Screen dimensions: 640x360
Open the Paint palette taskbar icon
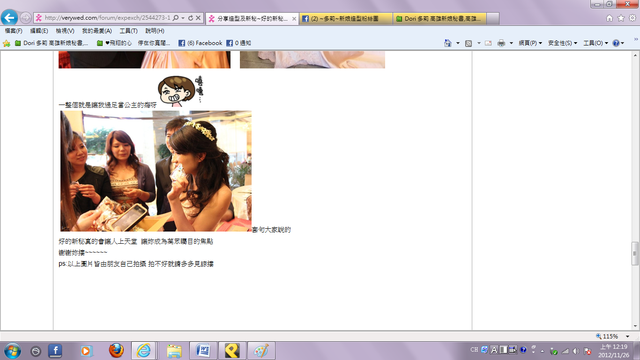[x=261, y=351]
